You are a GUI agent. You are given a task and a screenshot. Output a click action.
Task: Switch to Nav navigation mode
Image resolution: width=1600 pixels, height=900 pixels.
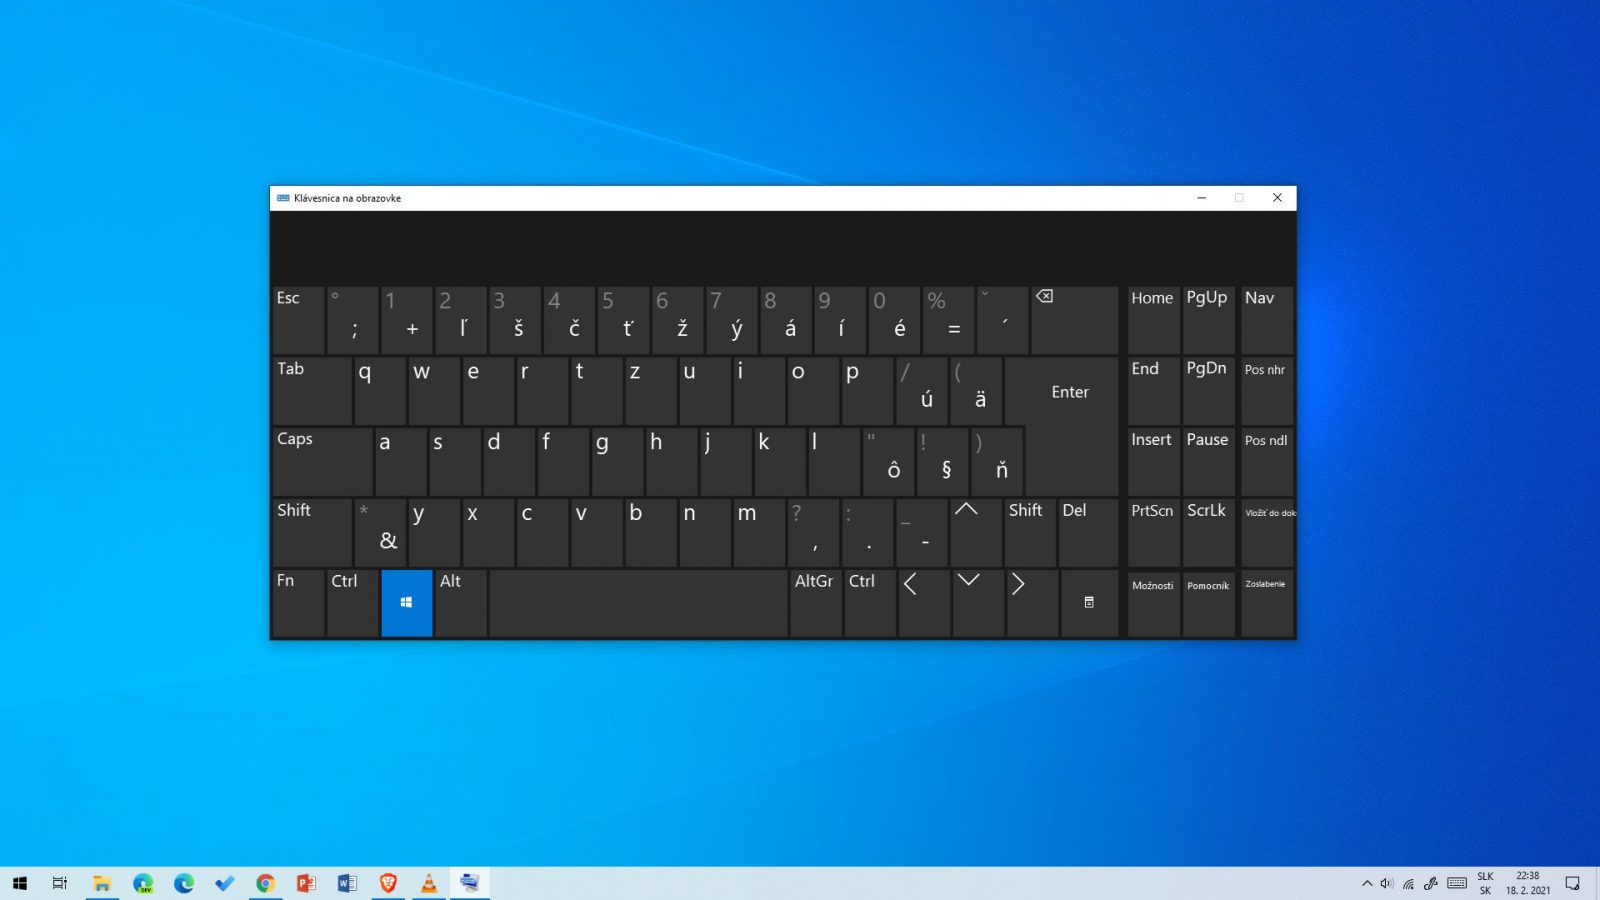point(1267,320)
